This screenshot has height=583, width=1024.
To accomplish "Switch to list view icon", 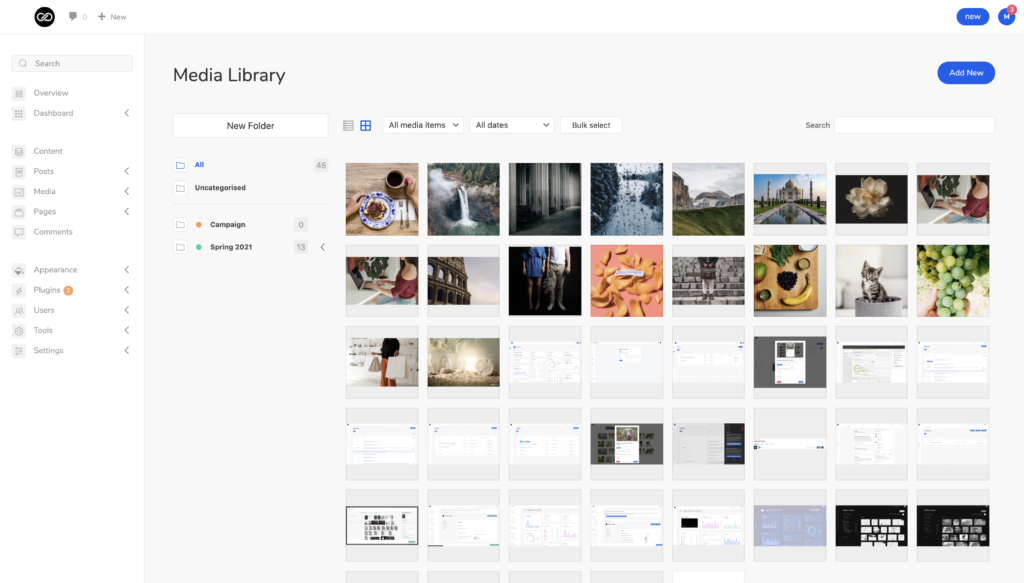I will coord(348,125).
